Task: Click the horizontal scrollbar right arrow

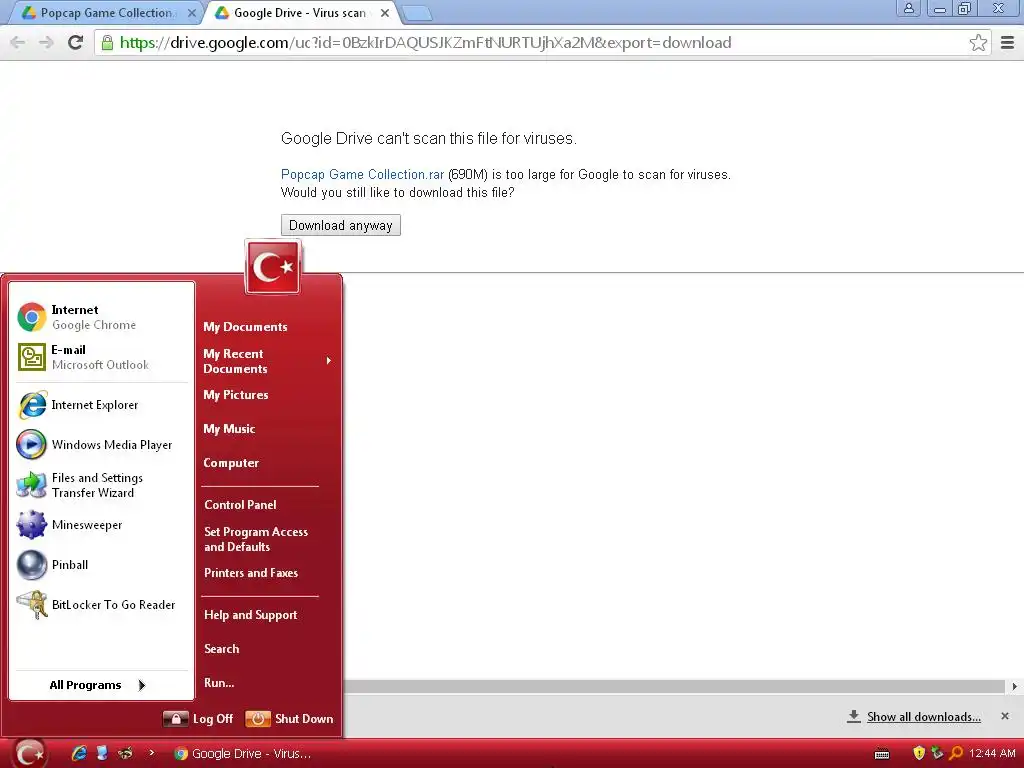Action: [x=1014, y=686]
